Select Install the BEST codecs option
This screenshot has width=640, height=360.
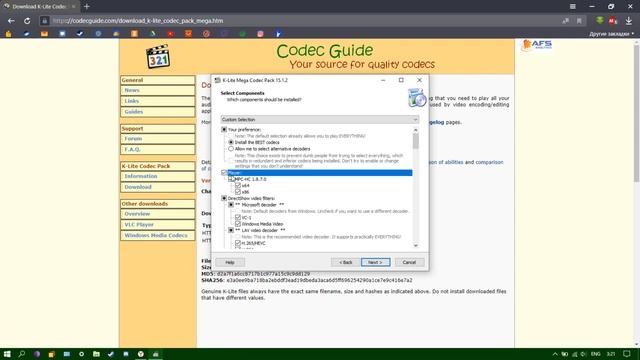231,142
